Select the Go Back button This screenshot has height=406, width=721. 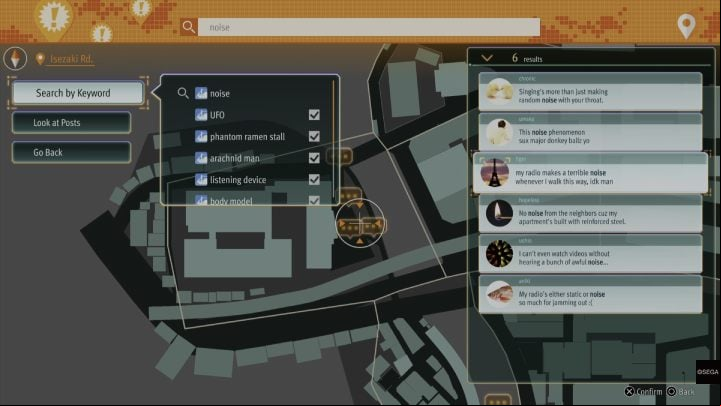(x=71, y=152)
